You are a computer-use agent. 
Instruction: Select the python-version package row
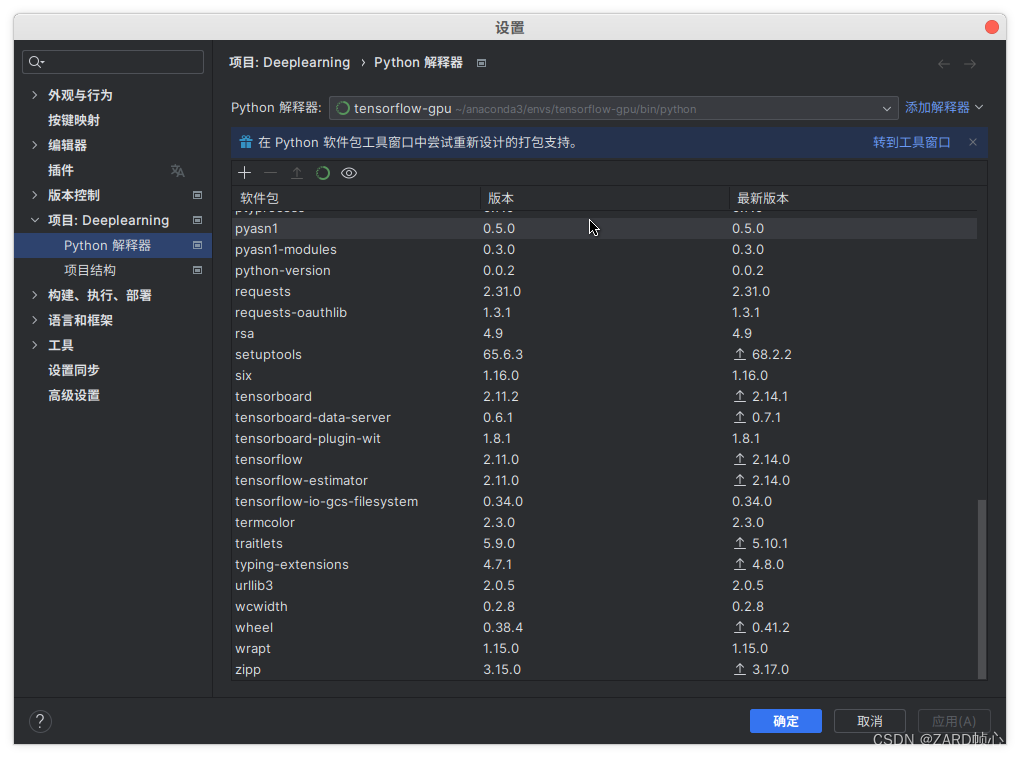point(604,270)
